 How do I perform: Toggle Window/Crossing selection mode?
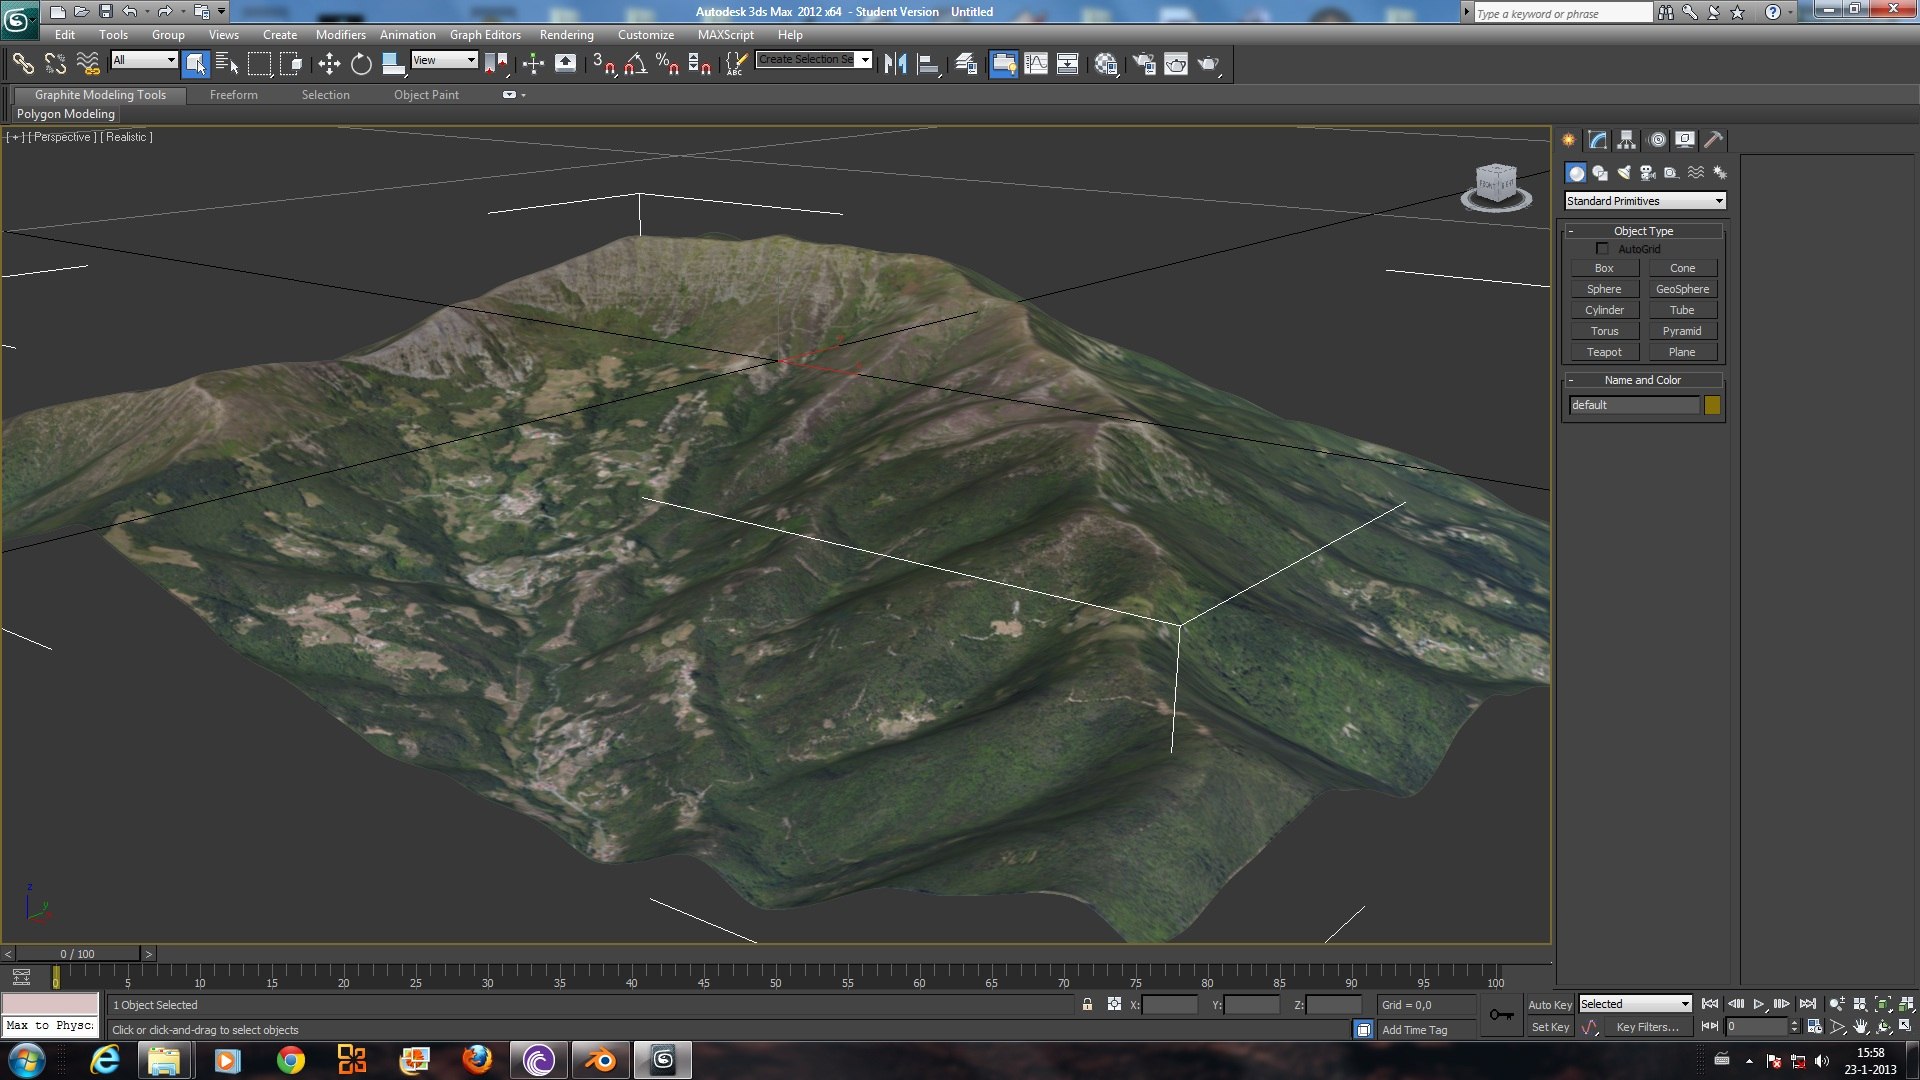[x=291, y=64]
